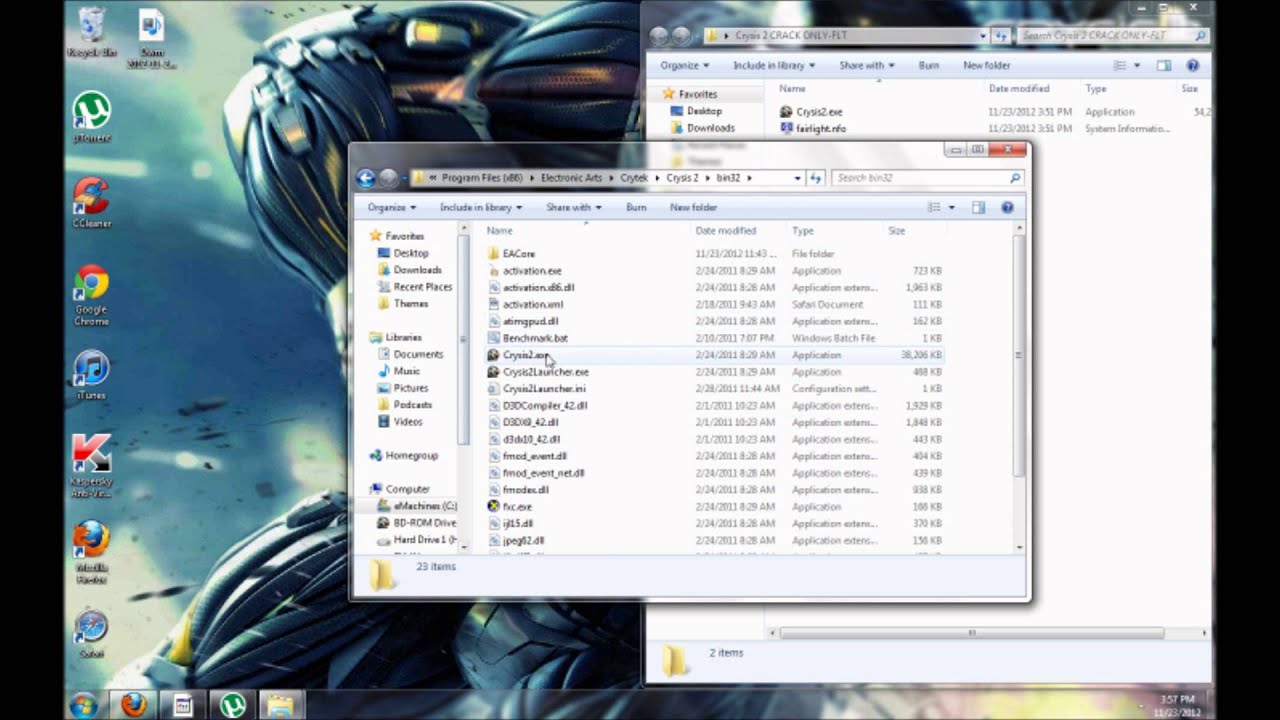Open the Safari desktop shortcut
Screen dimensions: 1280x720
pyautogui.click(x=91, y=632)
